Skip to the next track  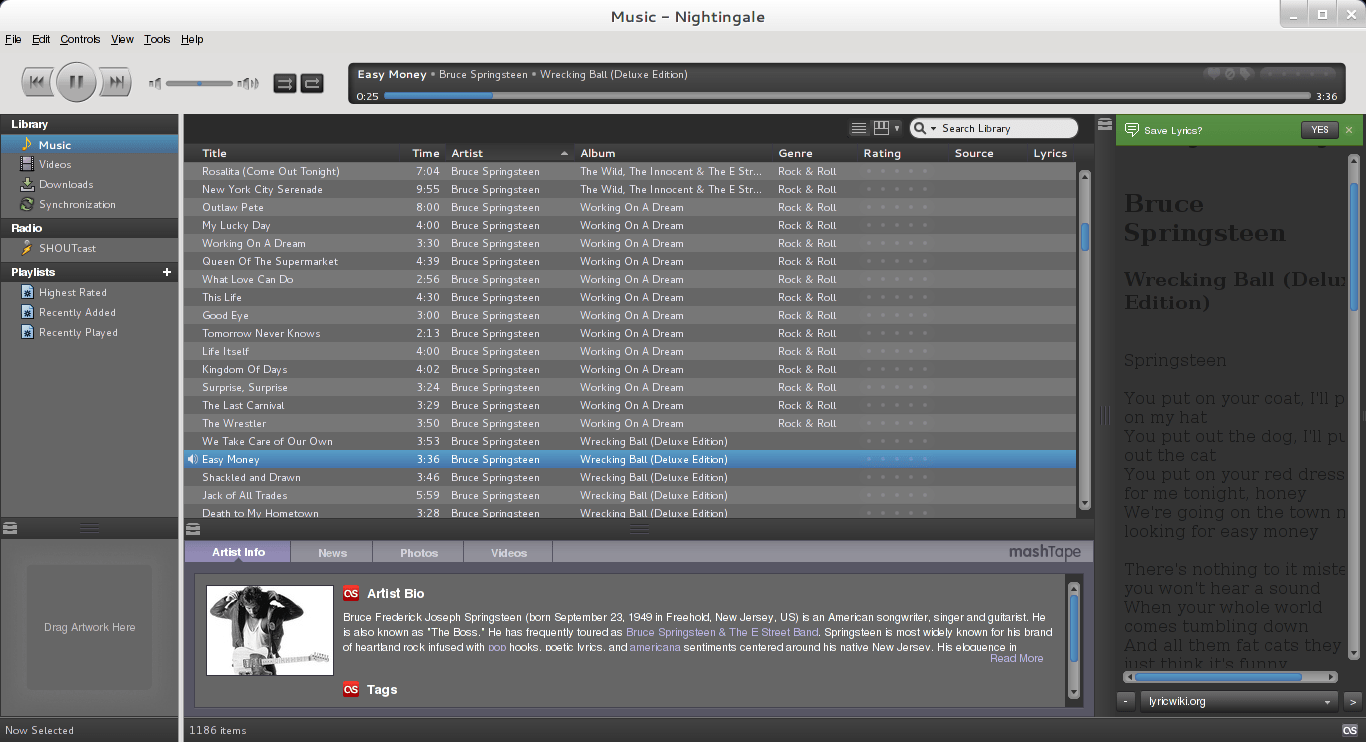115,82
